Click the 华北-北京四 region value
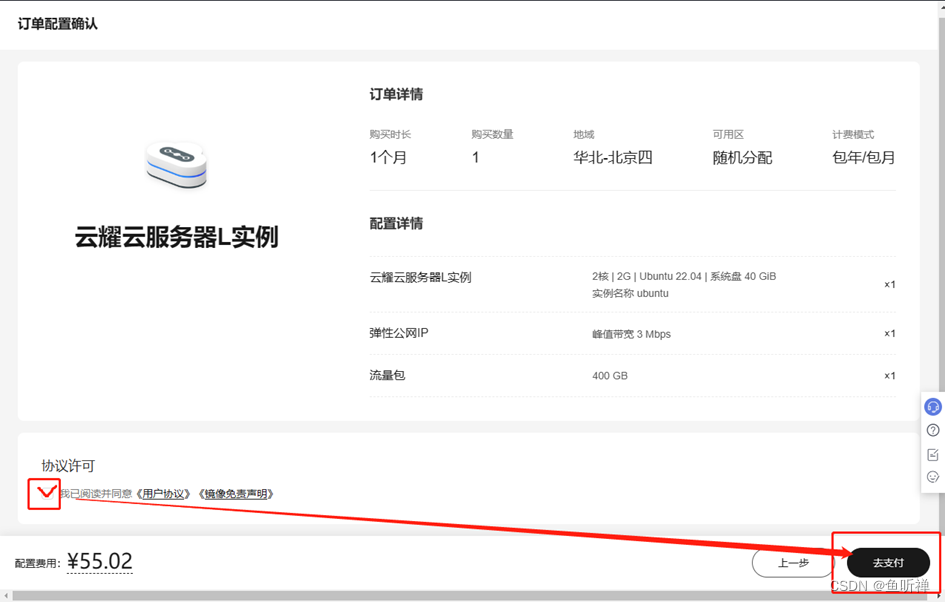This screenshot has width=945, height=602. (x=612, y=158)
